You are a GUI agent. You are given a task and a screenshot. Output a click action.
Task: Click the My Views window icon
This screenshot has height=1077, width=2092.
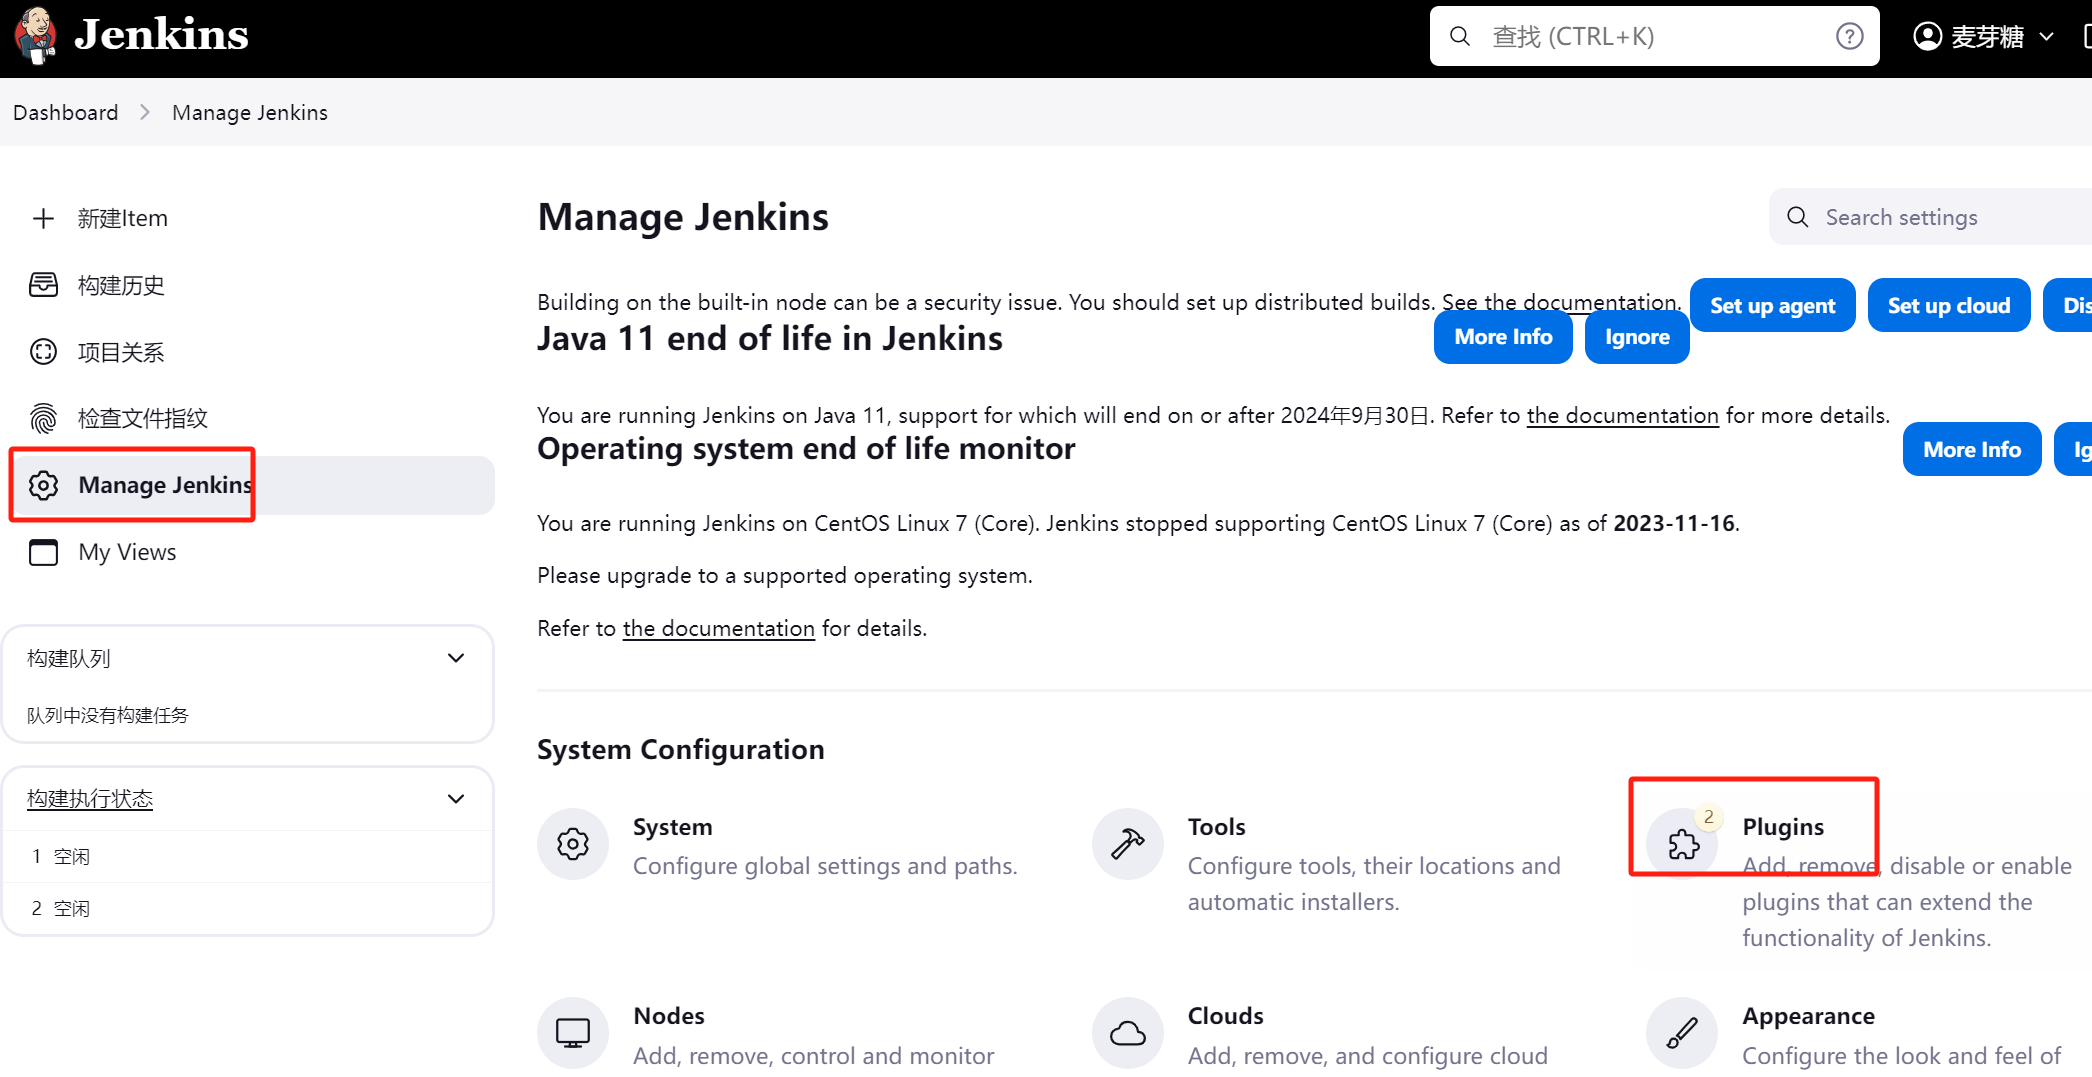[43, 552]
